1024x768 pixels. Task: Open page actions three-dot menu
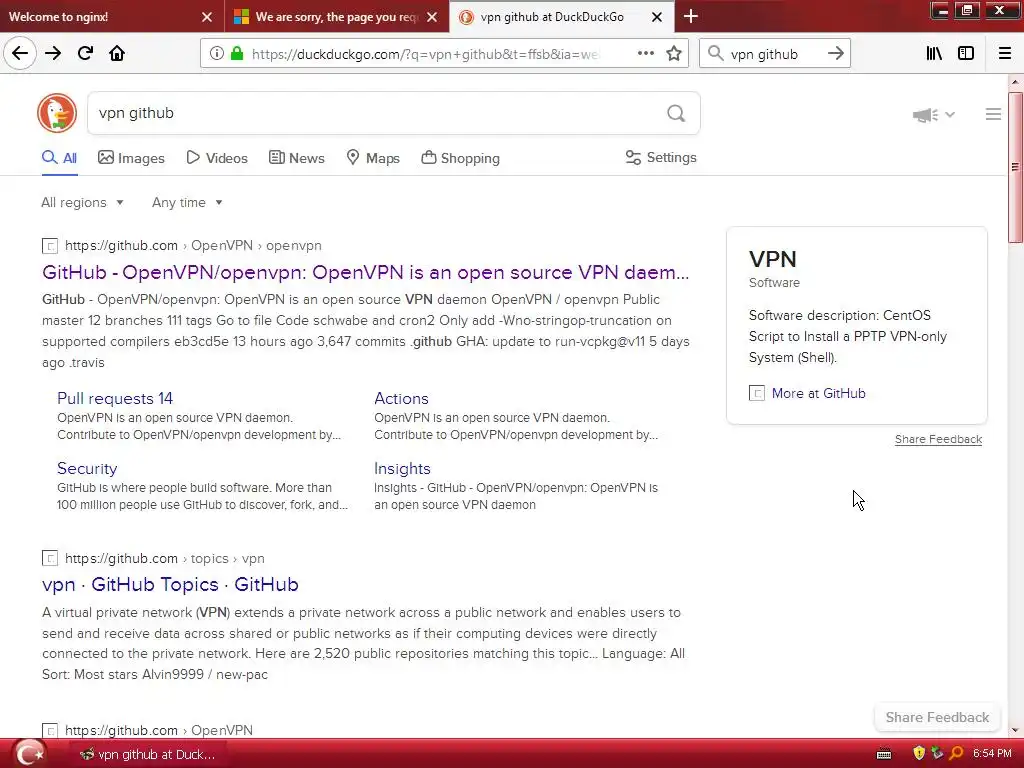pos(645,54)
